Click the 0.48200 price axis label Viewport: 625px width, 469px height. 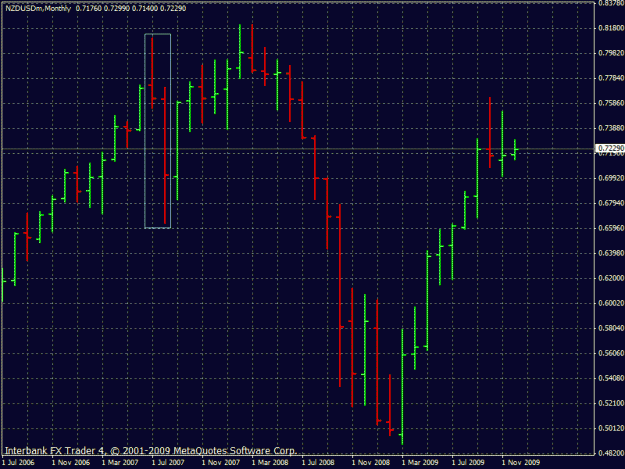[611, 453]
